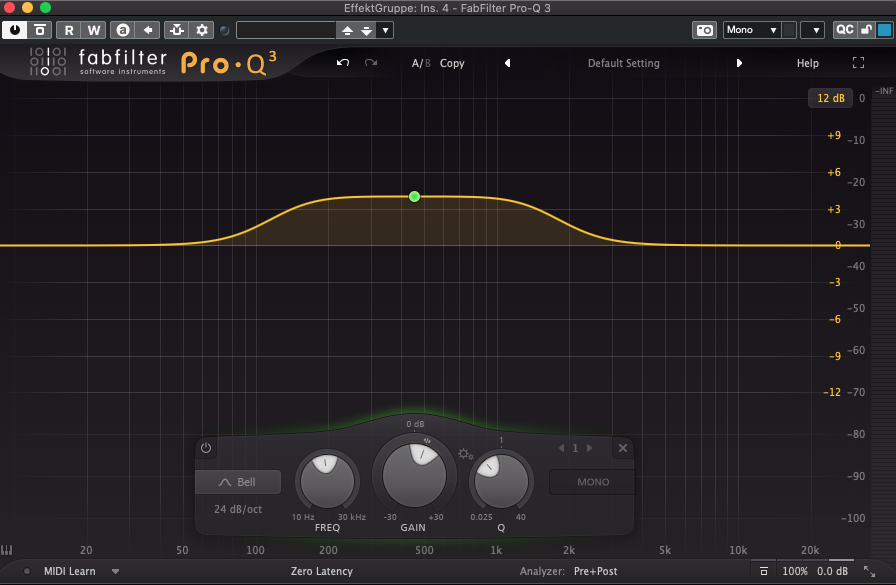
Task: Toggle the A/B state button
Action: pyautogui.click(x=421, y=63)
